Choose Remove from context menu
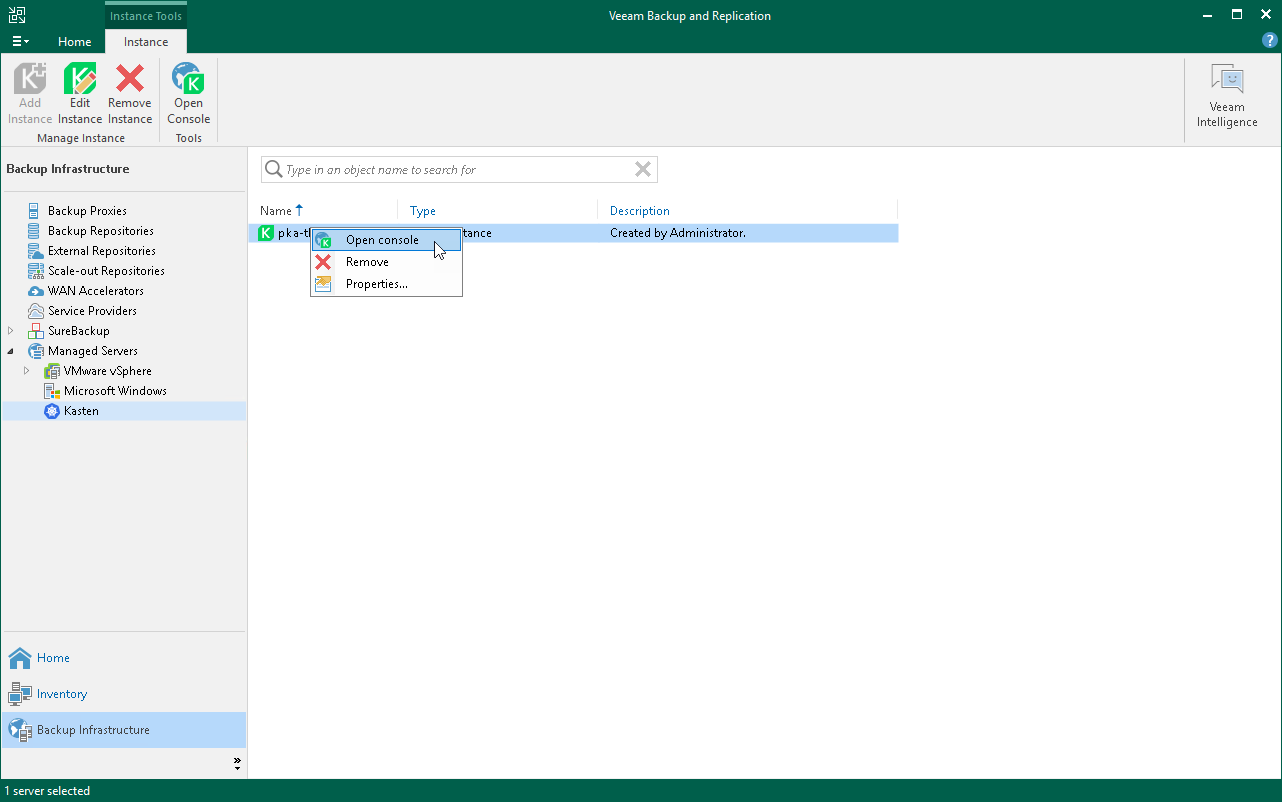Viewport: 1282px width, 802px height. pyautogui.click(x=386, y=262)
